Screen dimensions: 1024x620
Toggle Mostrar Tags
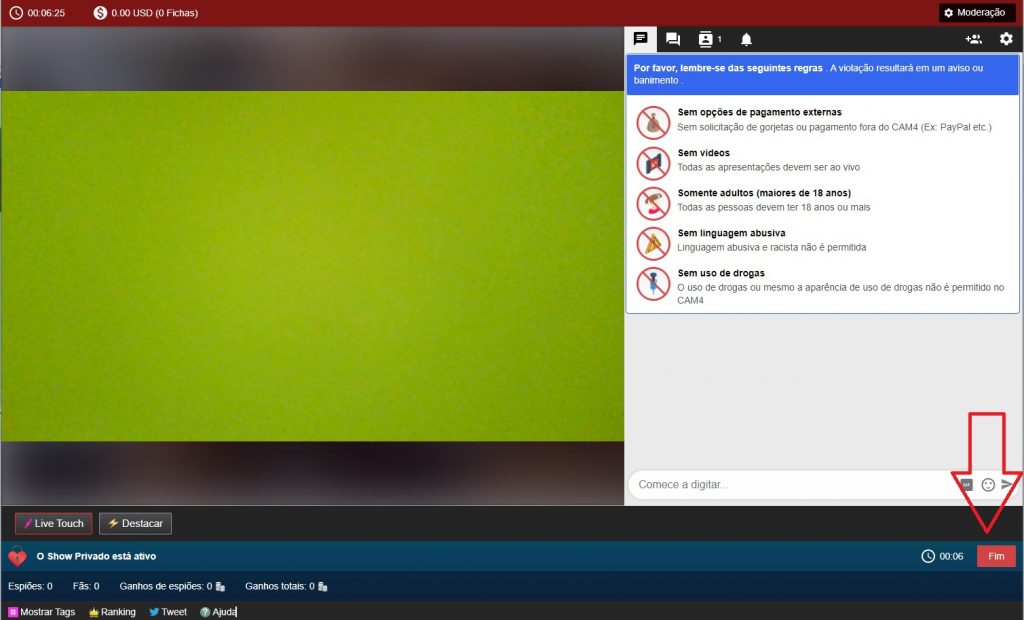point(42,612)
